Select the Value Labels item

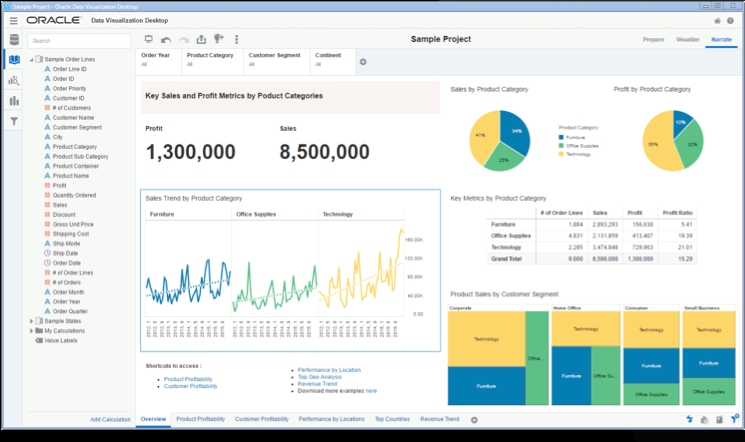61,340
